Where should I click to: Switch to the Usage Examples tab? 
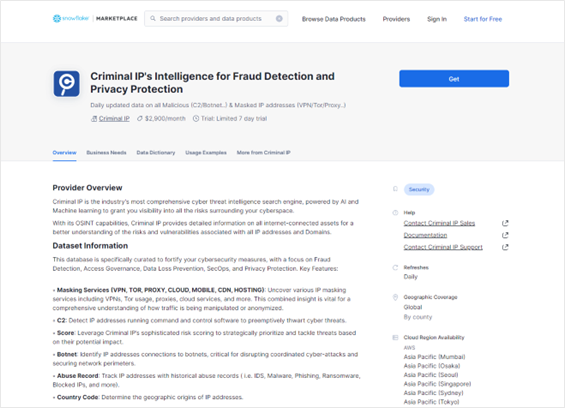(x=206, y=152)
